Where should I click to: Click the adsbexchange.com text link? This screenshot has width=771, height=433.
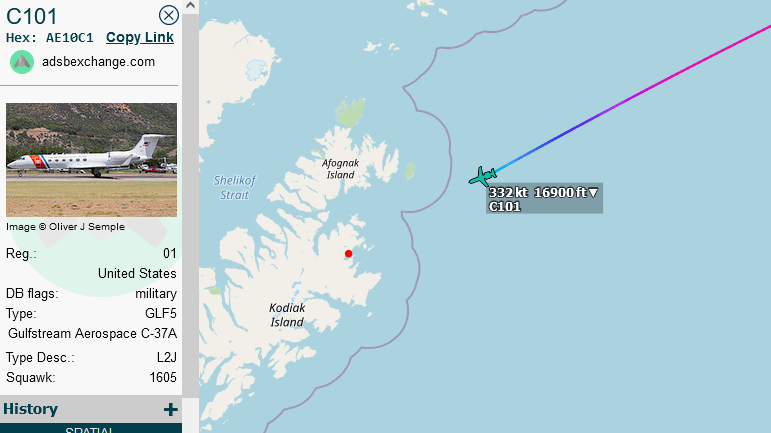pos(98,62)
